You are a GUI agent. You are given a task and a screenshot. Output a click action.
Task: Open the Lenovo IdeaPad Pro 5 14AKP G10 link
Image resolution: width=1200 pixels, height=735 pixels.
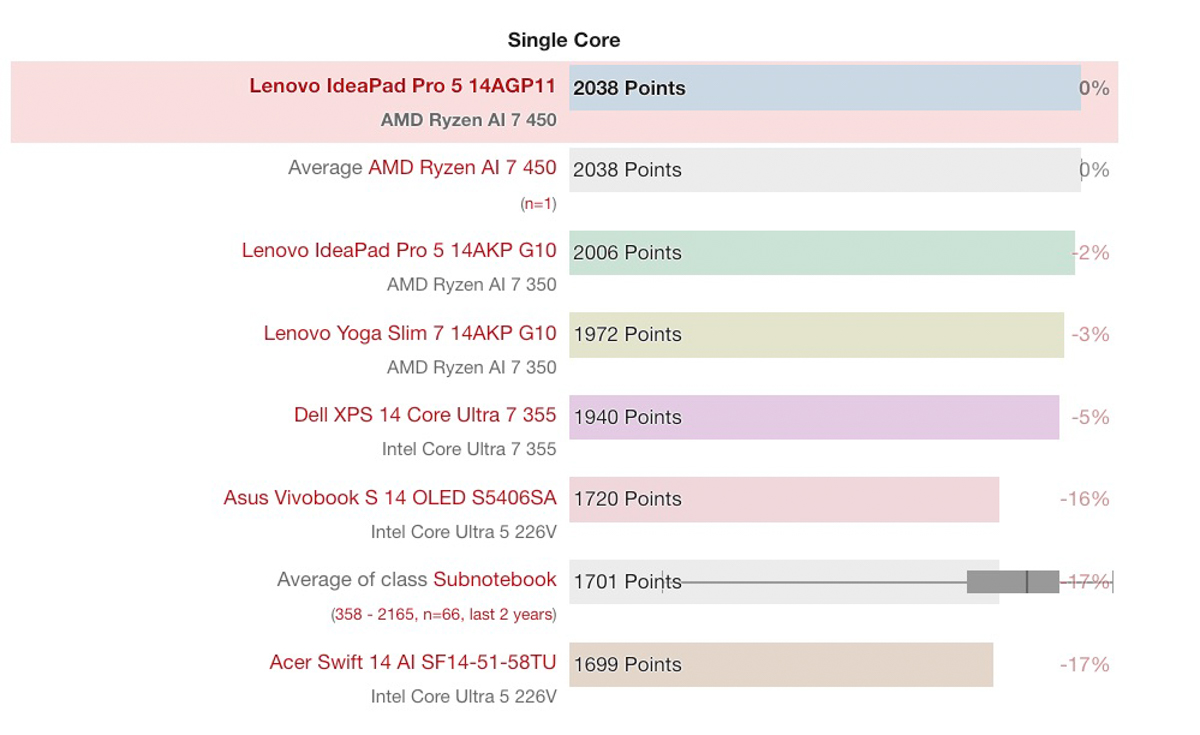399,251
